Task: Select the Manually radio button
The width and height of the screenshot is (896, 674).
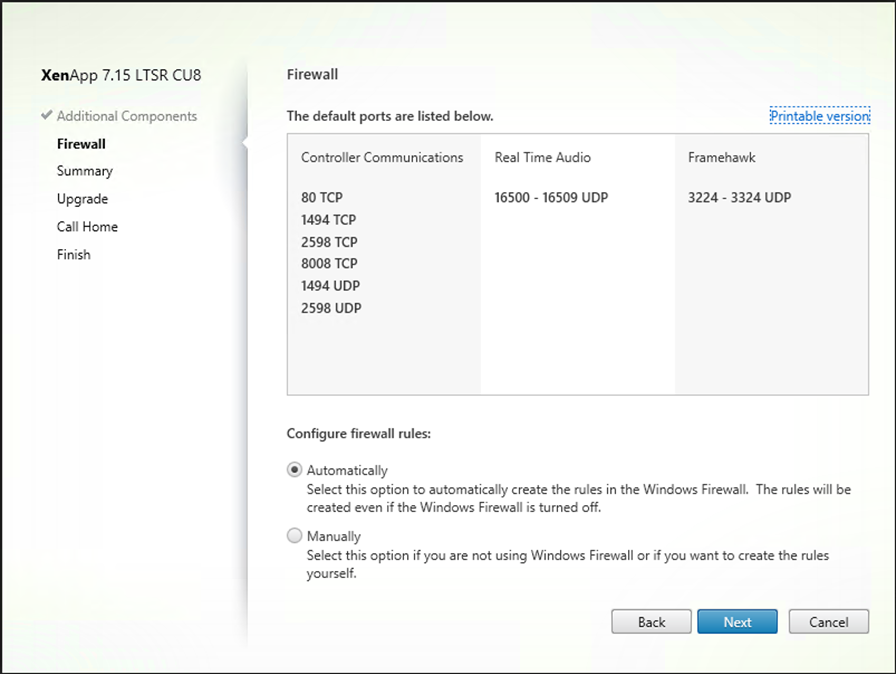Action: (294, 536)
